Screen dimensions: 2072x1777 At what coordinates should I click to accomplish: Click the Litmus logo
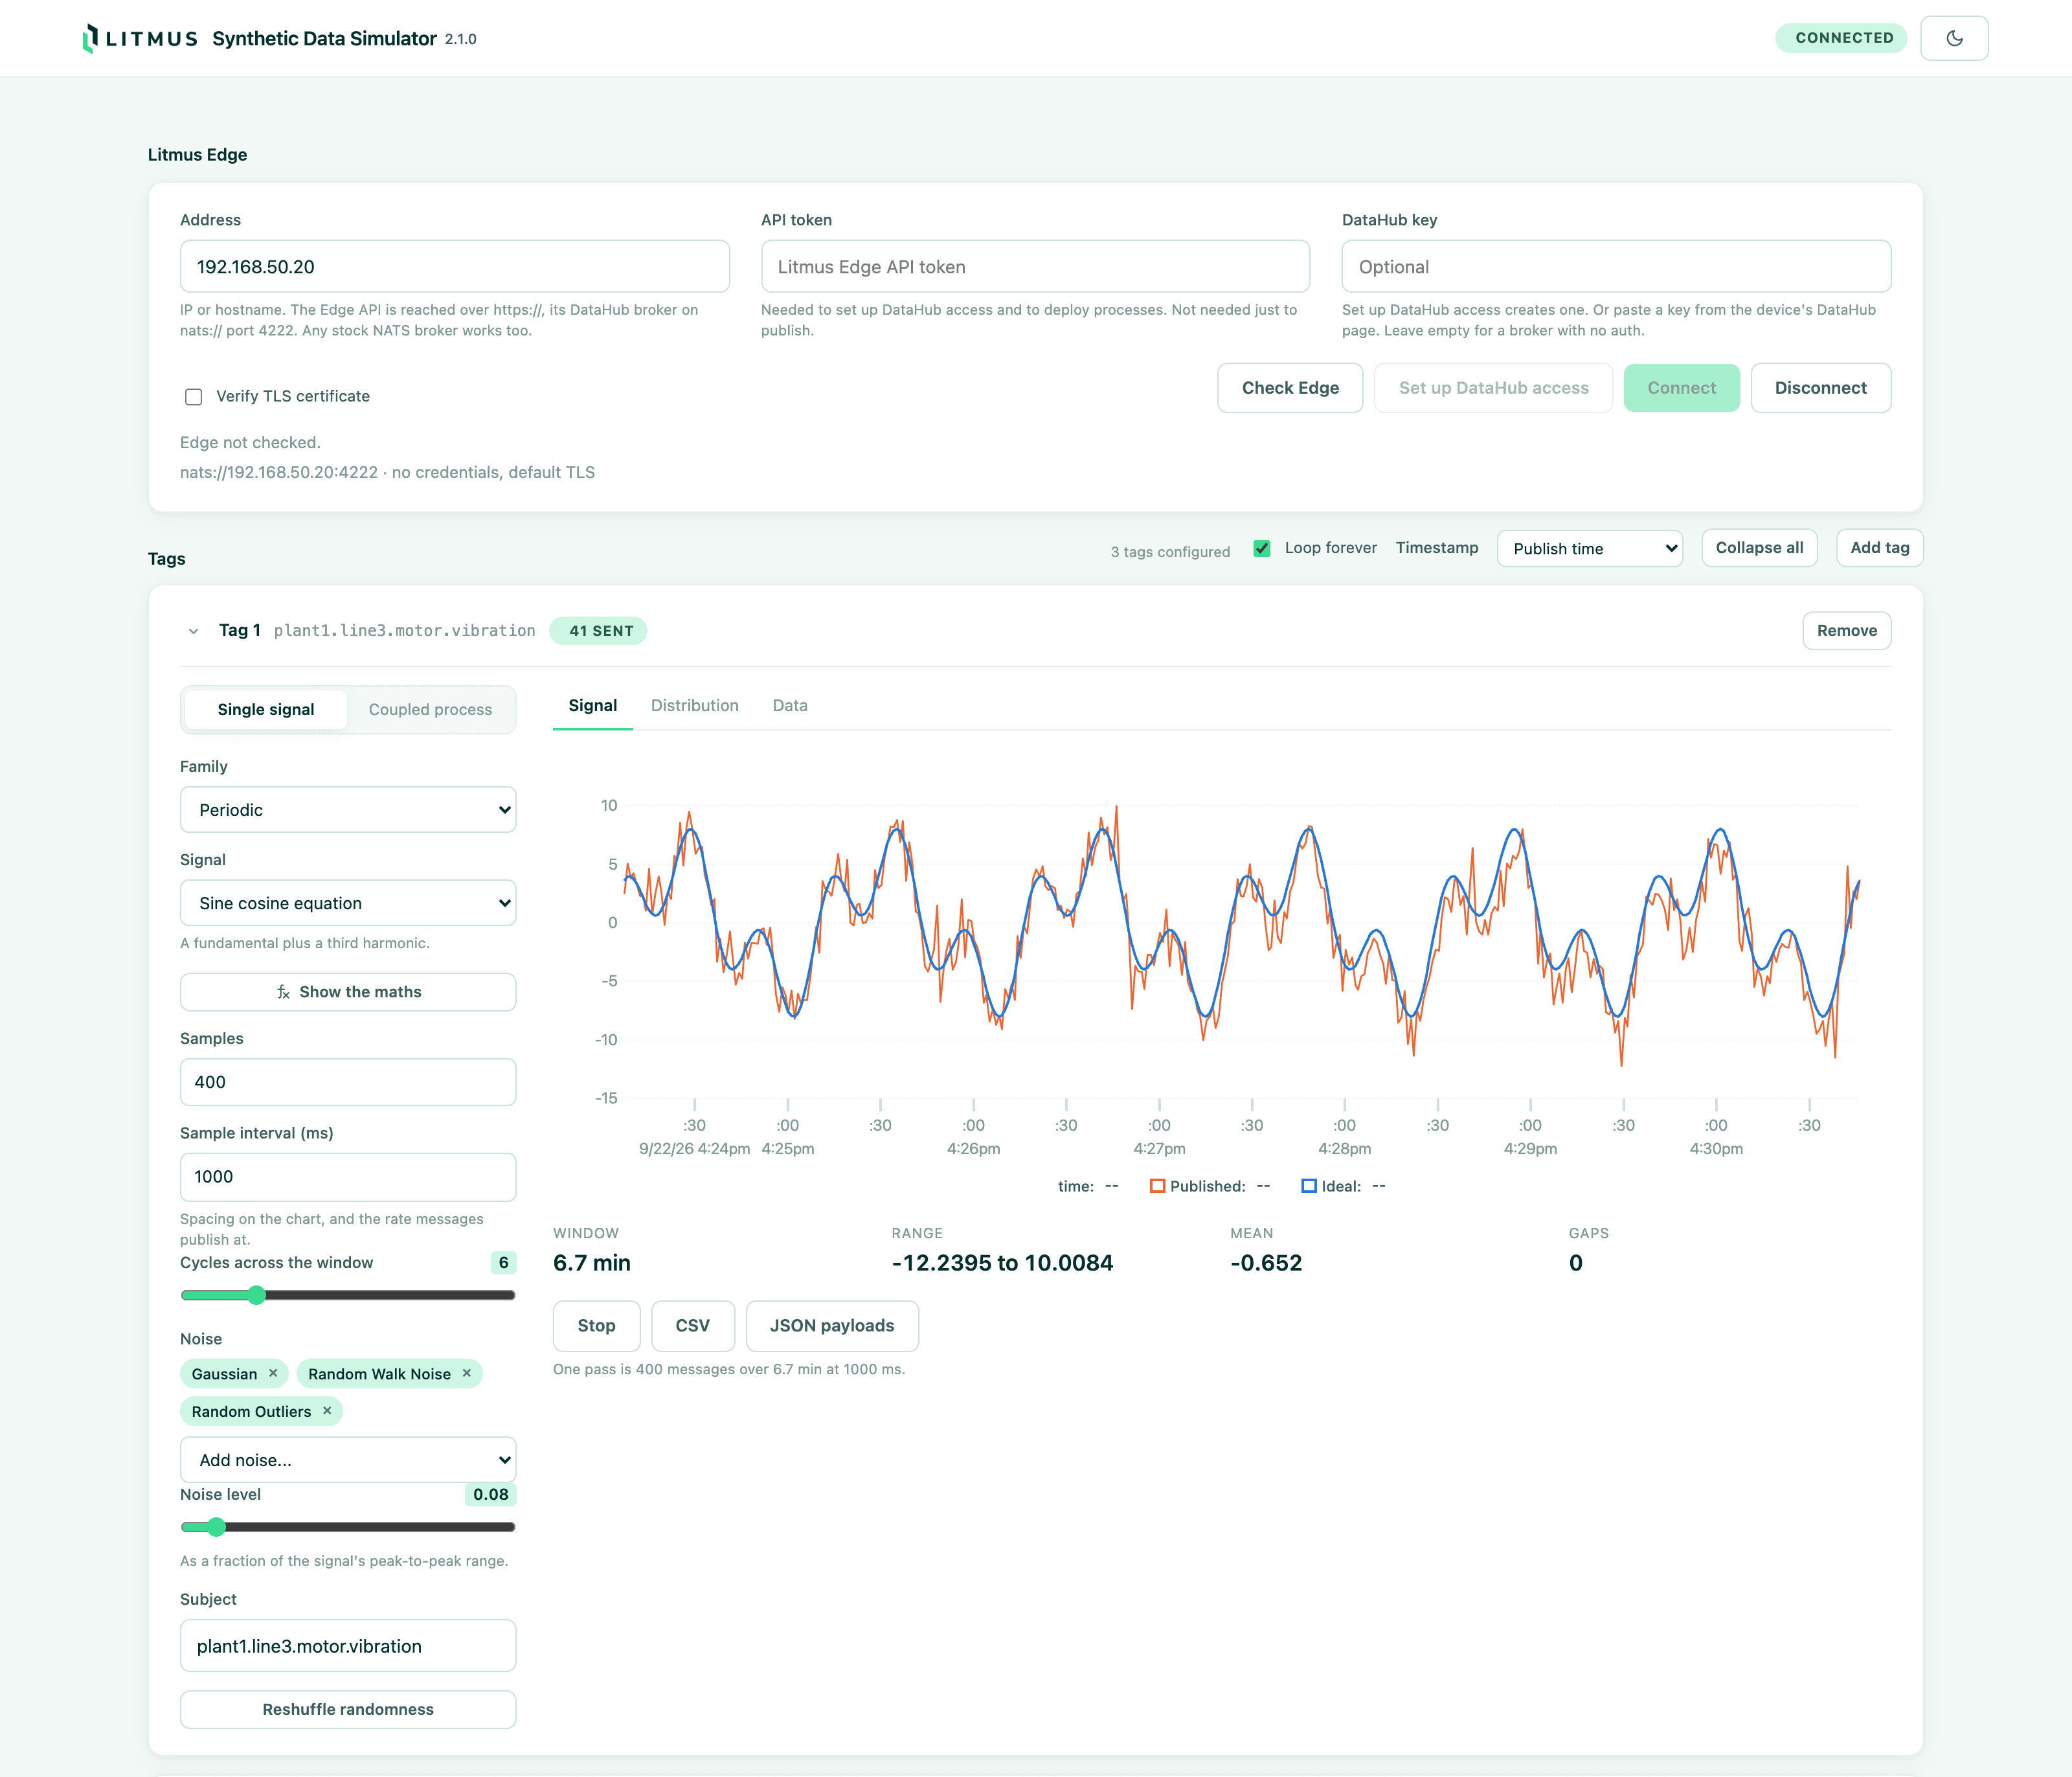pos(140,38)
